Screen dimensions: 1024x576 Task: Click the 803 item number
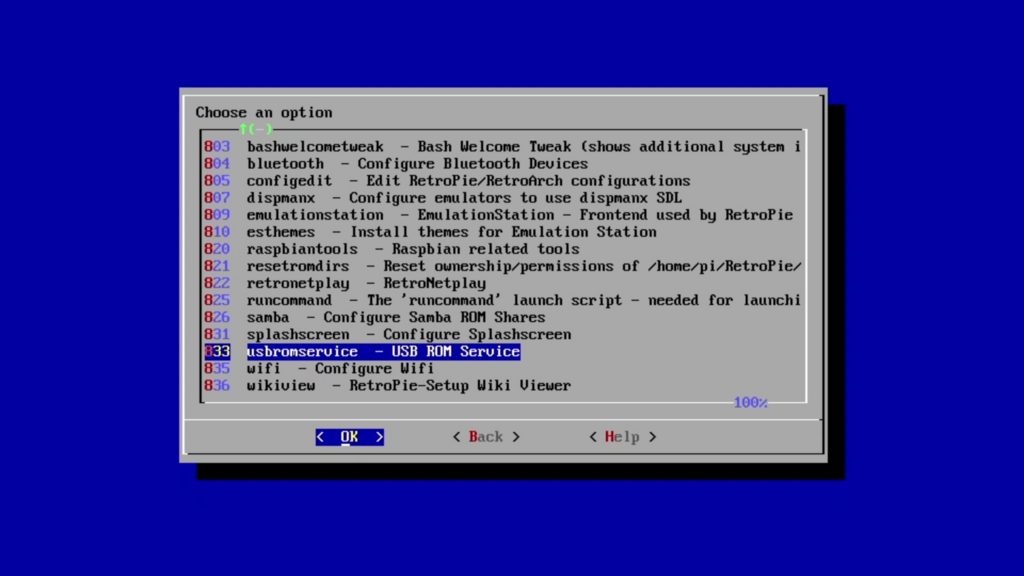[217, 147]
